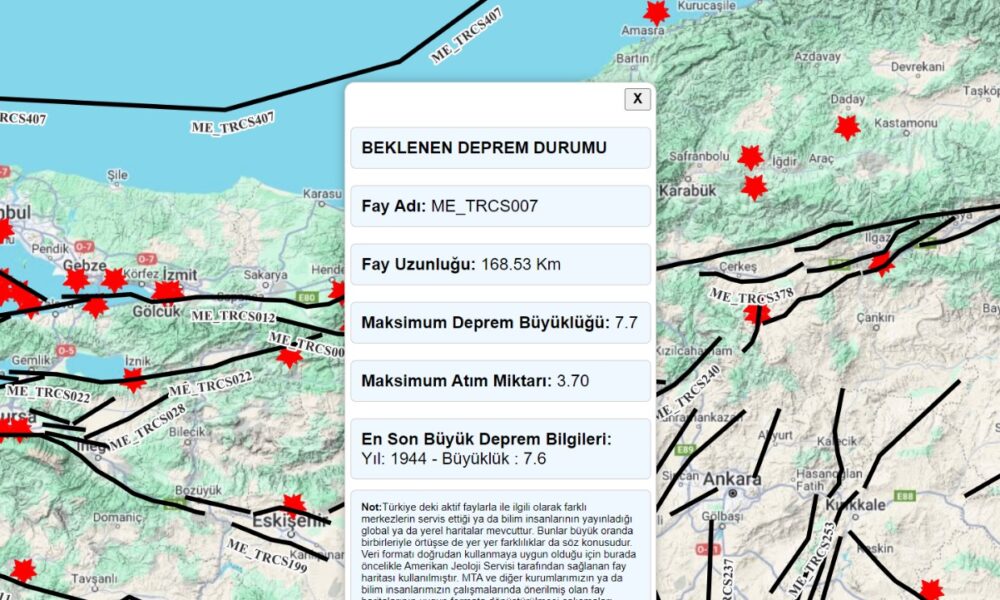Select the red star marker beside Kastamonu

(x=847, y=127)
